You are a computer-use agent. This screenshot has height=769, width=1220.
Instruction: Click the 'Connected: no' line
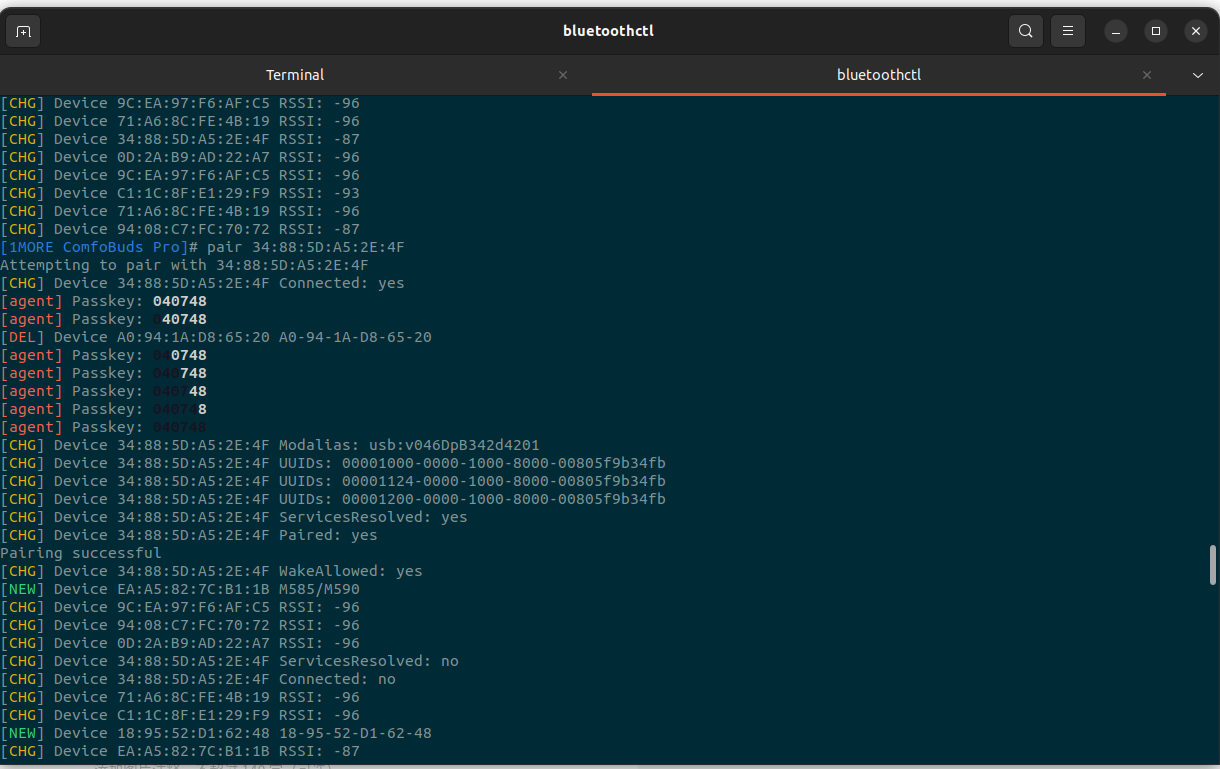198,679
